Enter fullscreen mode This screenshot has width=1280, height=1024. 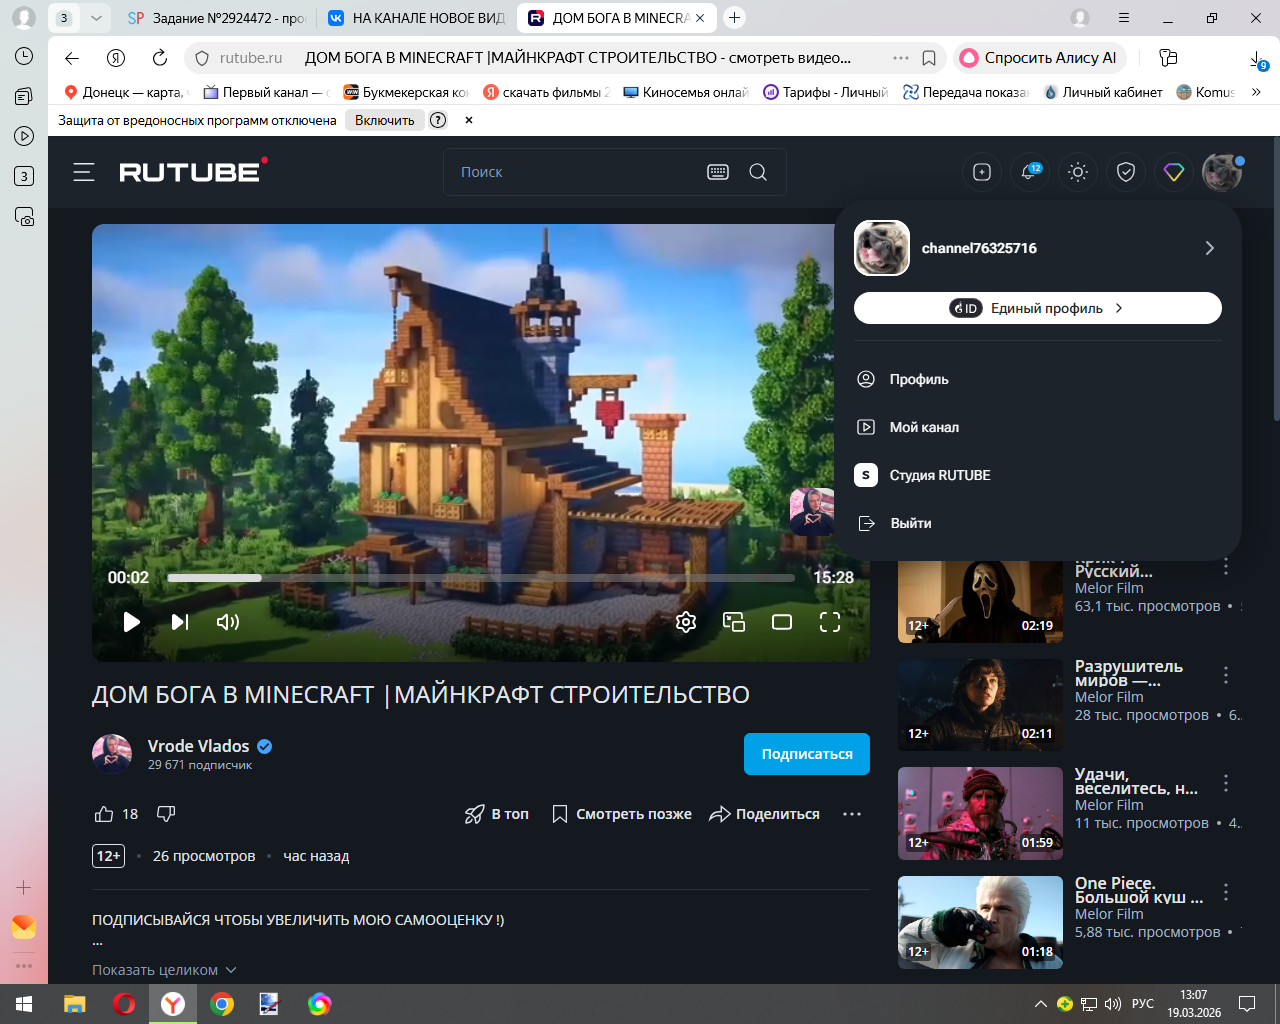[830, 622]
